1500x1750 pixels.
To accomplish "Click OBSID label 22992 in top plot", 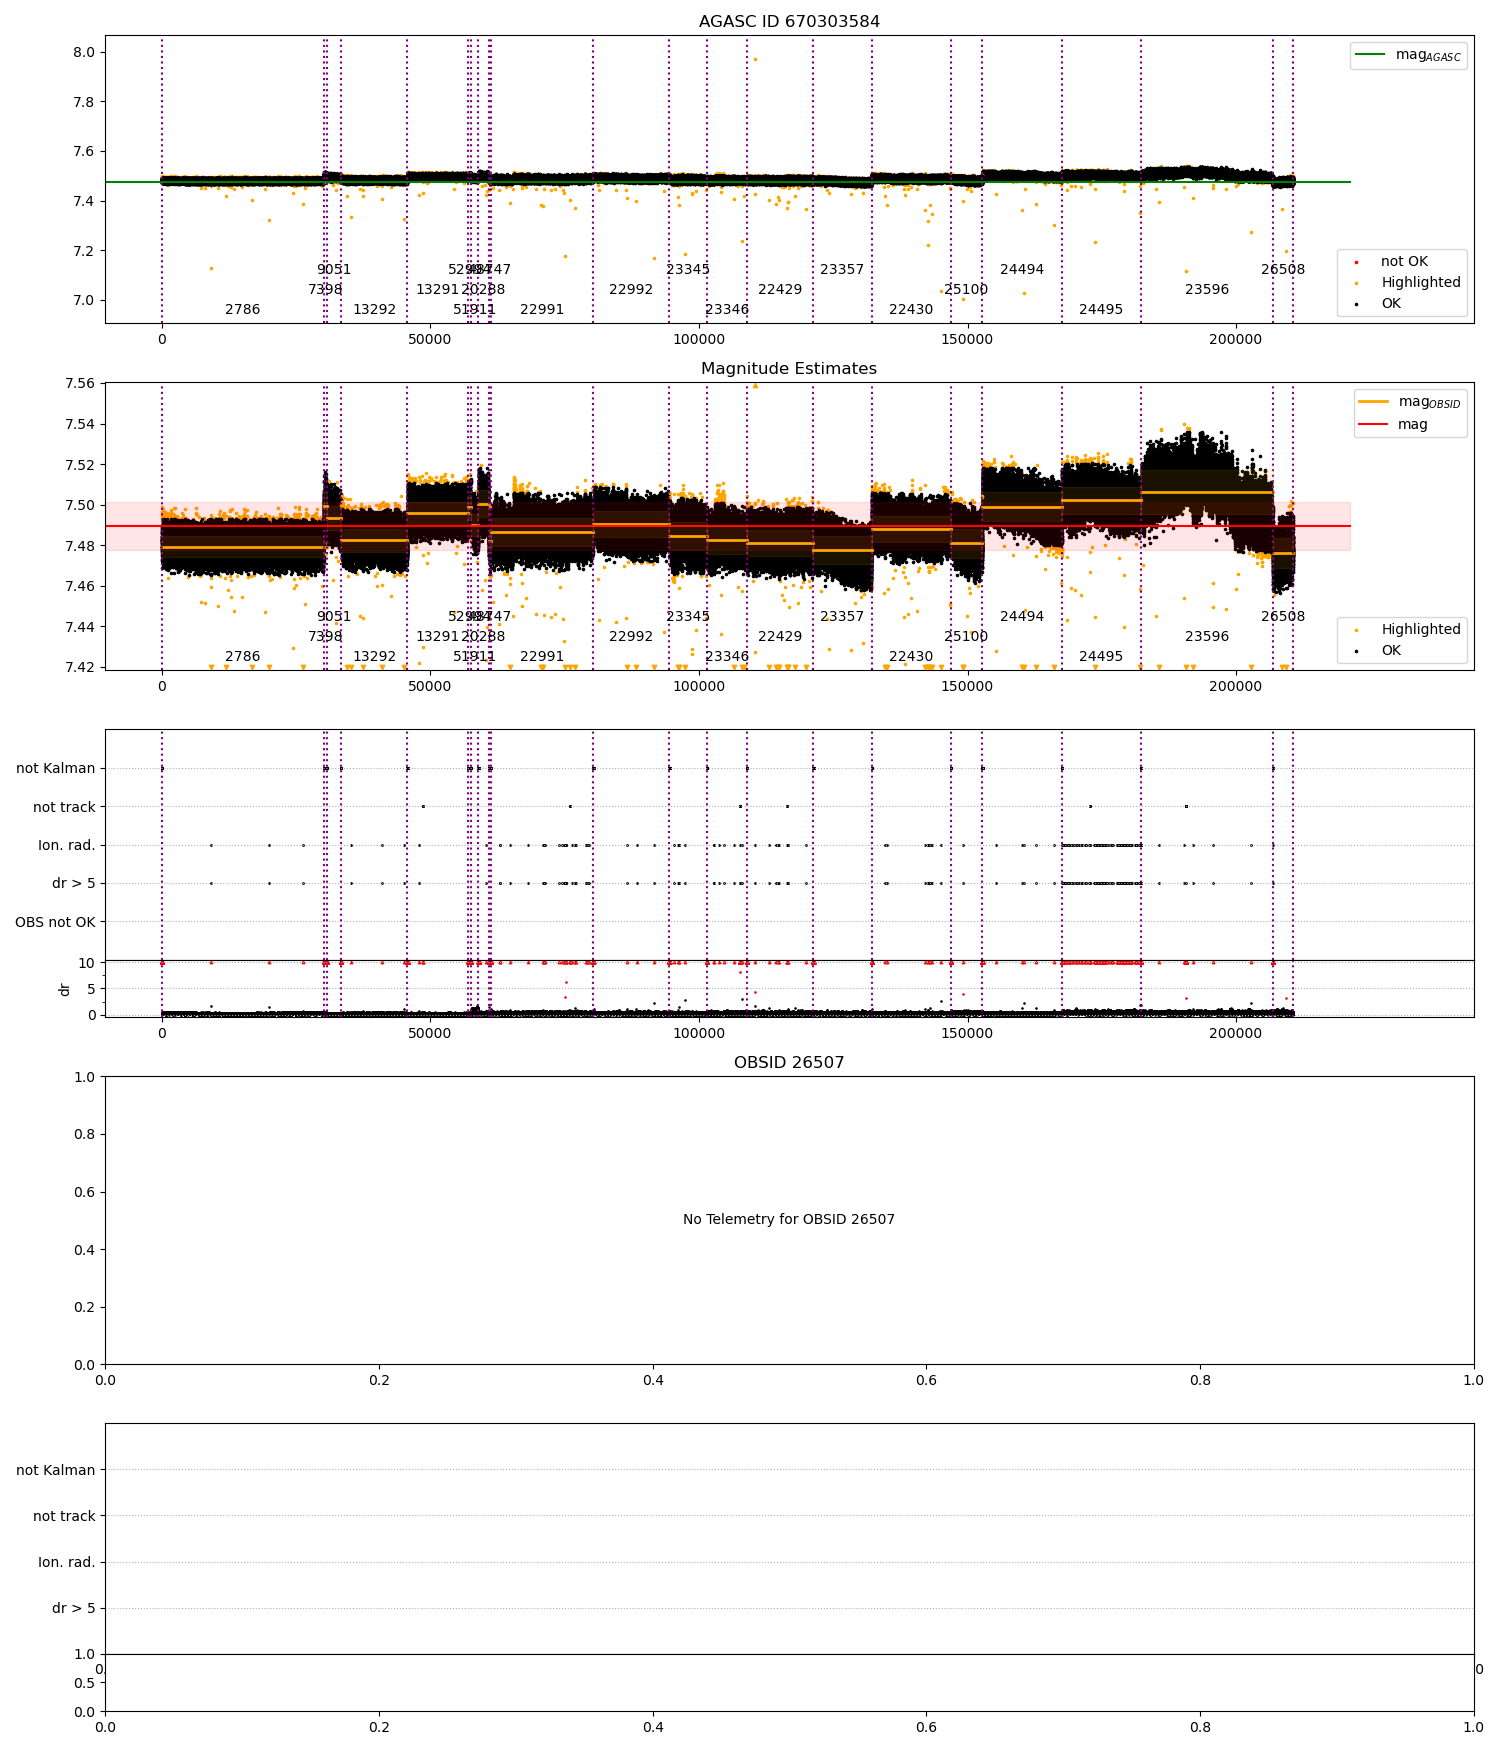I will tap(631, 290).
